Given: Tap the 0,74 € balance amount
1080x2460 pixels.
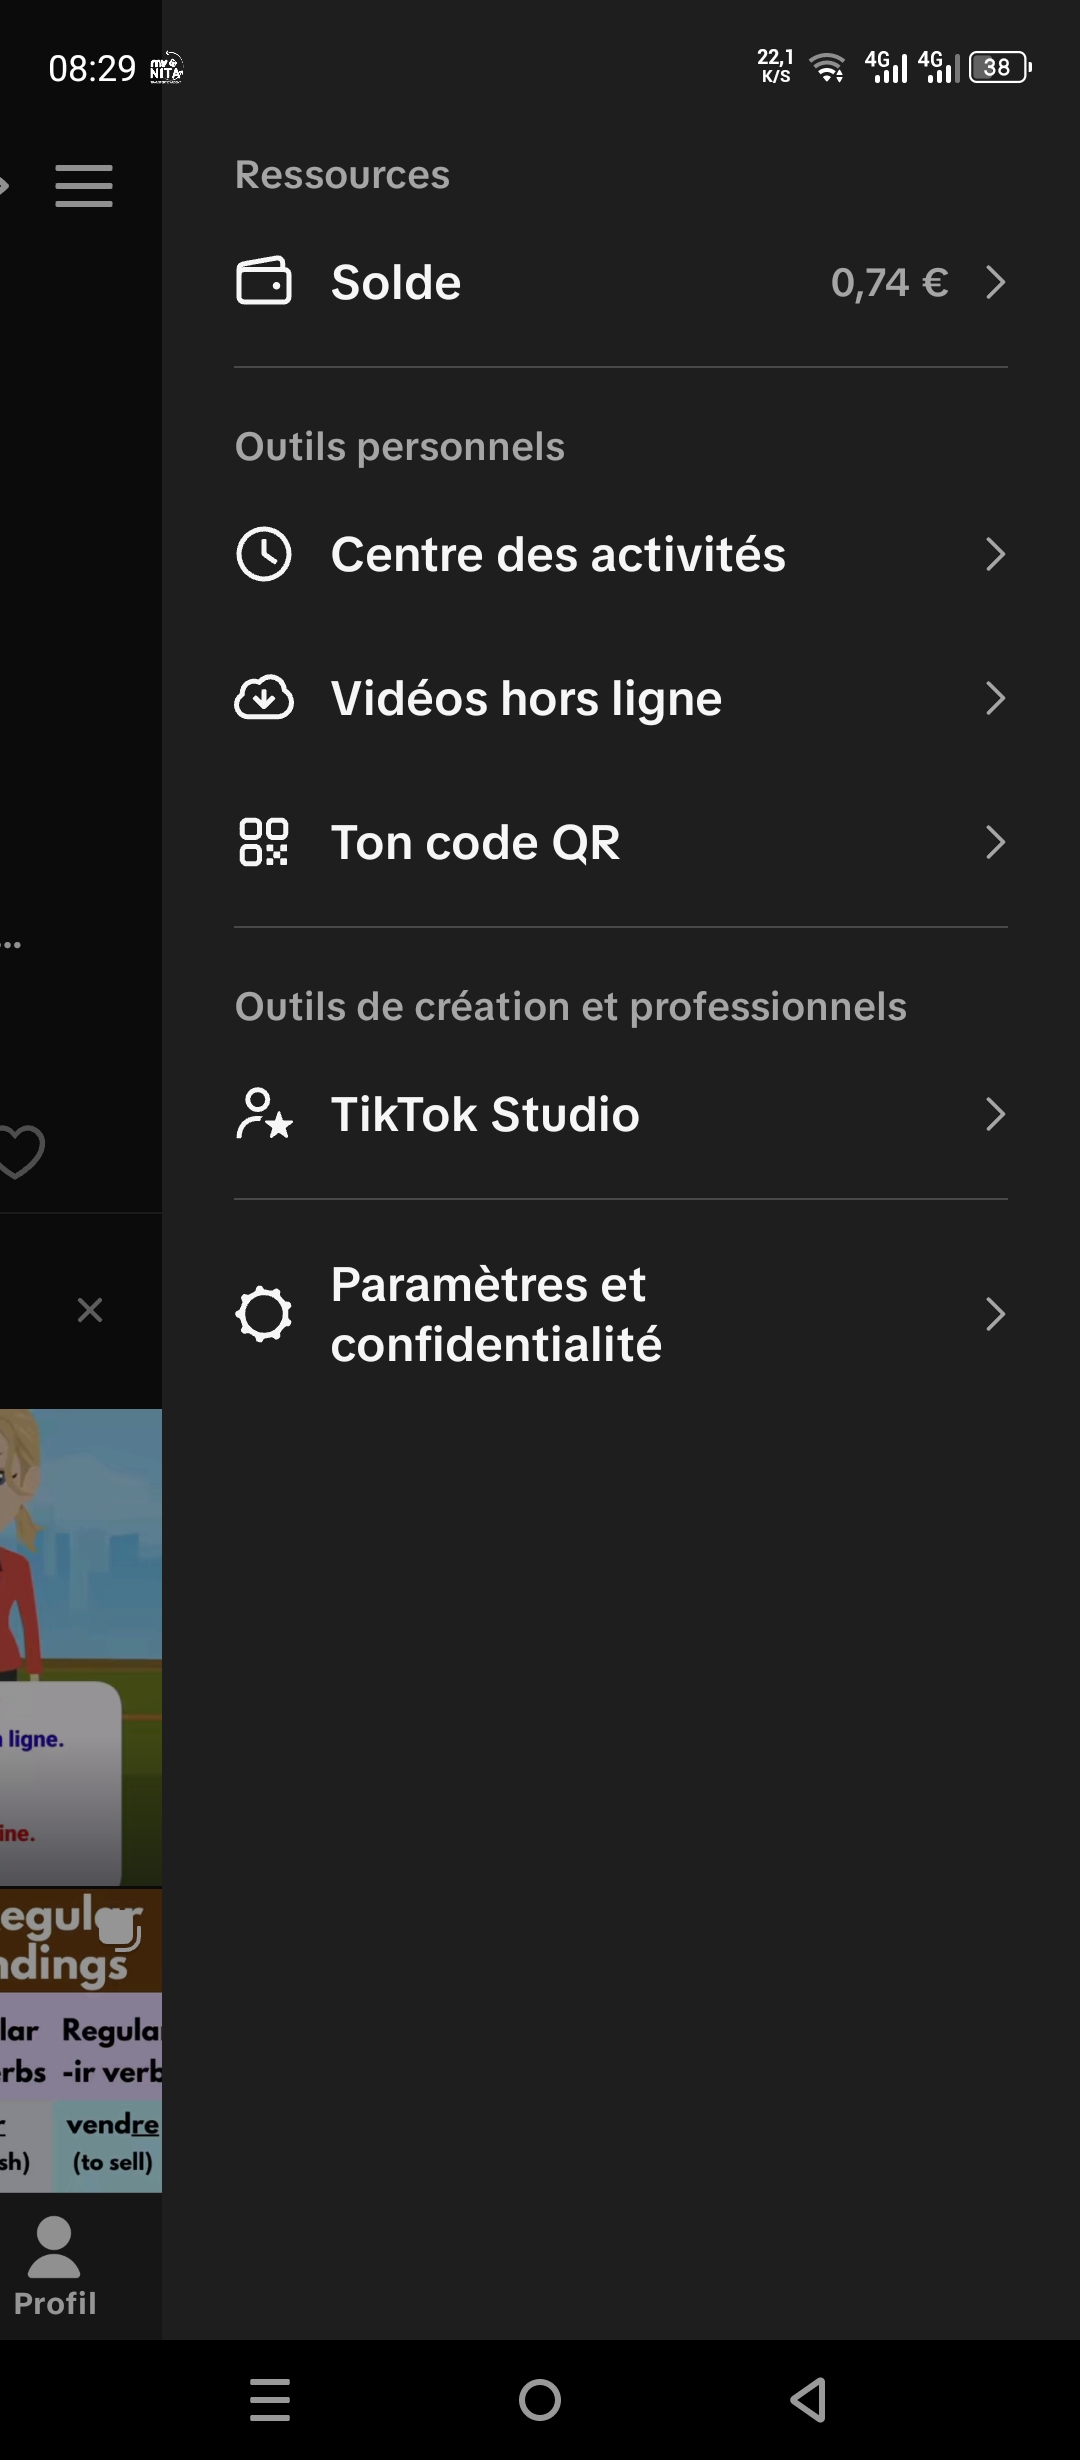Looking at the screenshot, I should [889, 283].
